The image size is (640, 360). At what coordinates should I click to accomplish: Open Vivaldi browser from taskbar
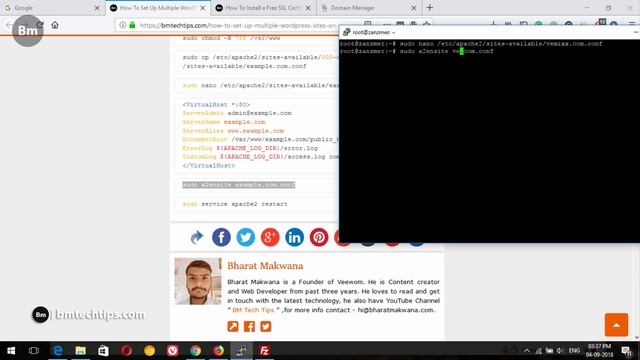(173, 351)
